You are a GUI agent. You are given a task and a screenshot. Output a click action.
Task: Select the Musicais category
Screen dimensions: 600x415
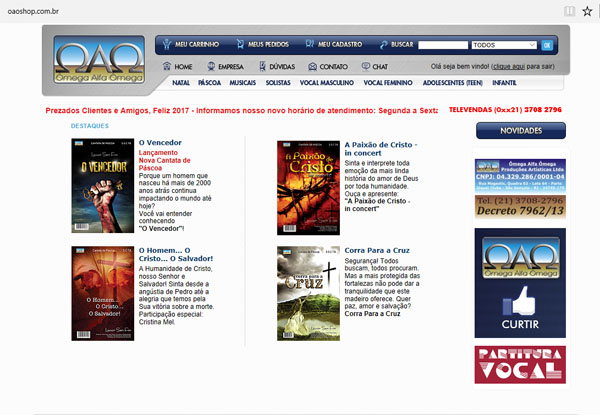pos(243,83)
